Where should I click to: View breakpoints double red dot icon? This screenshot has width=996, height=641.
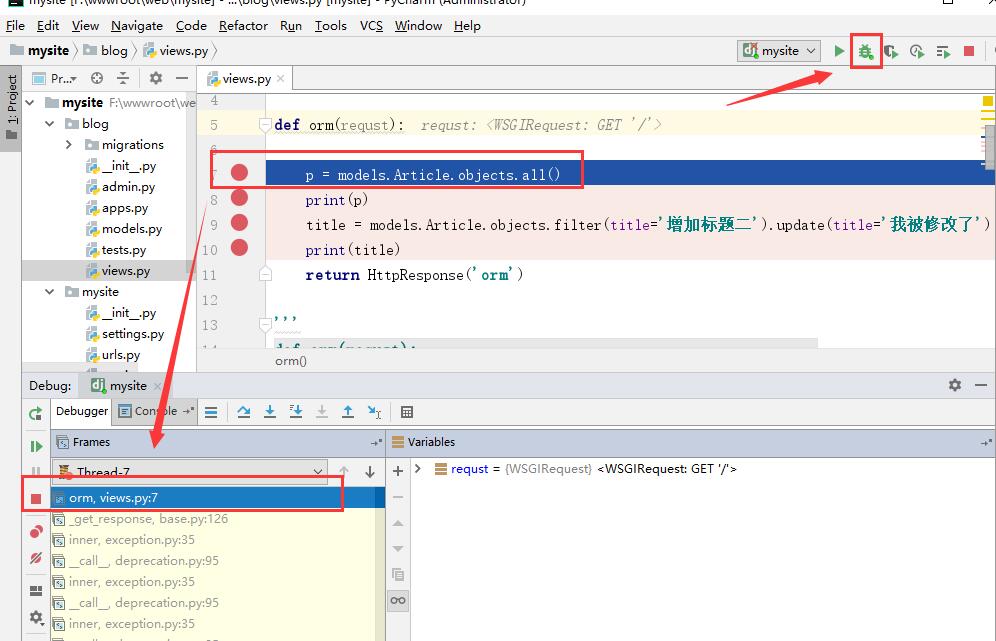(x=36, y=532)
